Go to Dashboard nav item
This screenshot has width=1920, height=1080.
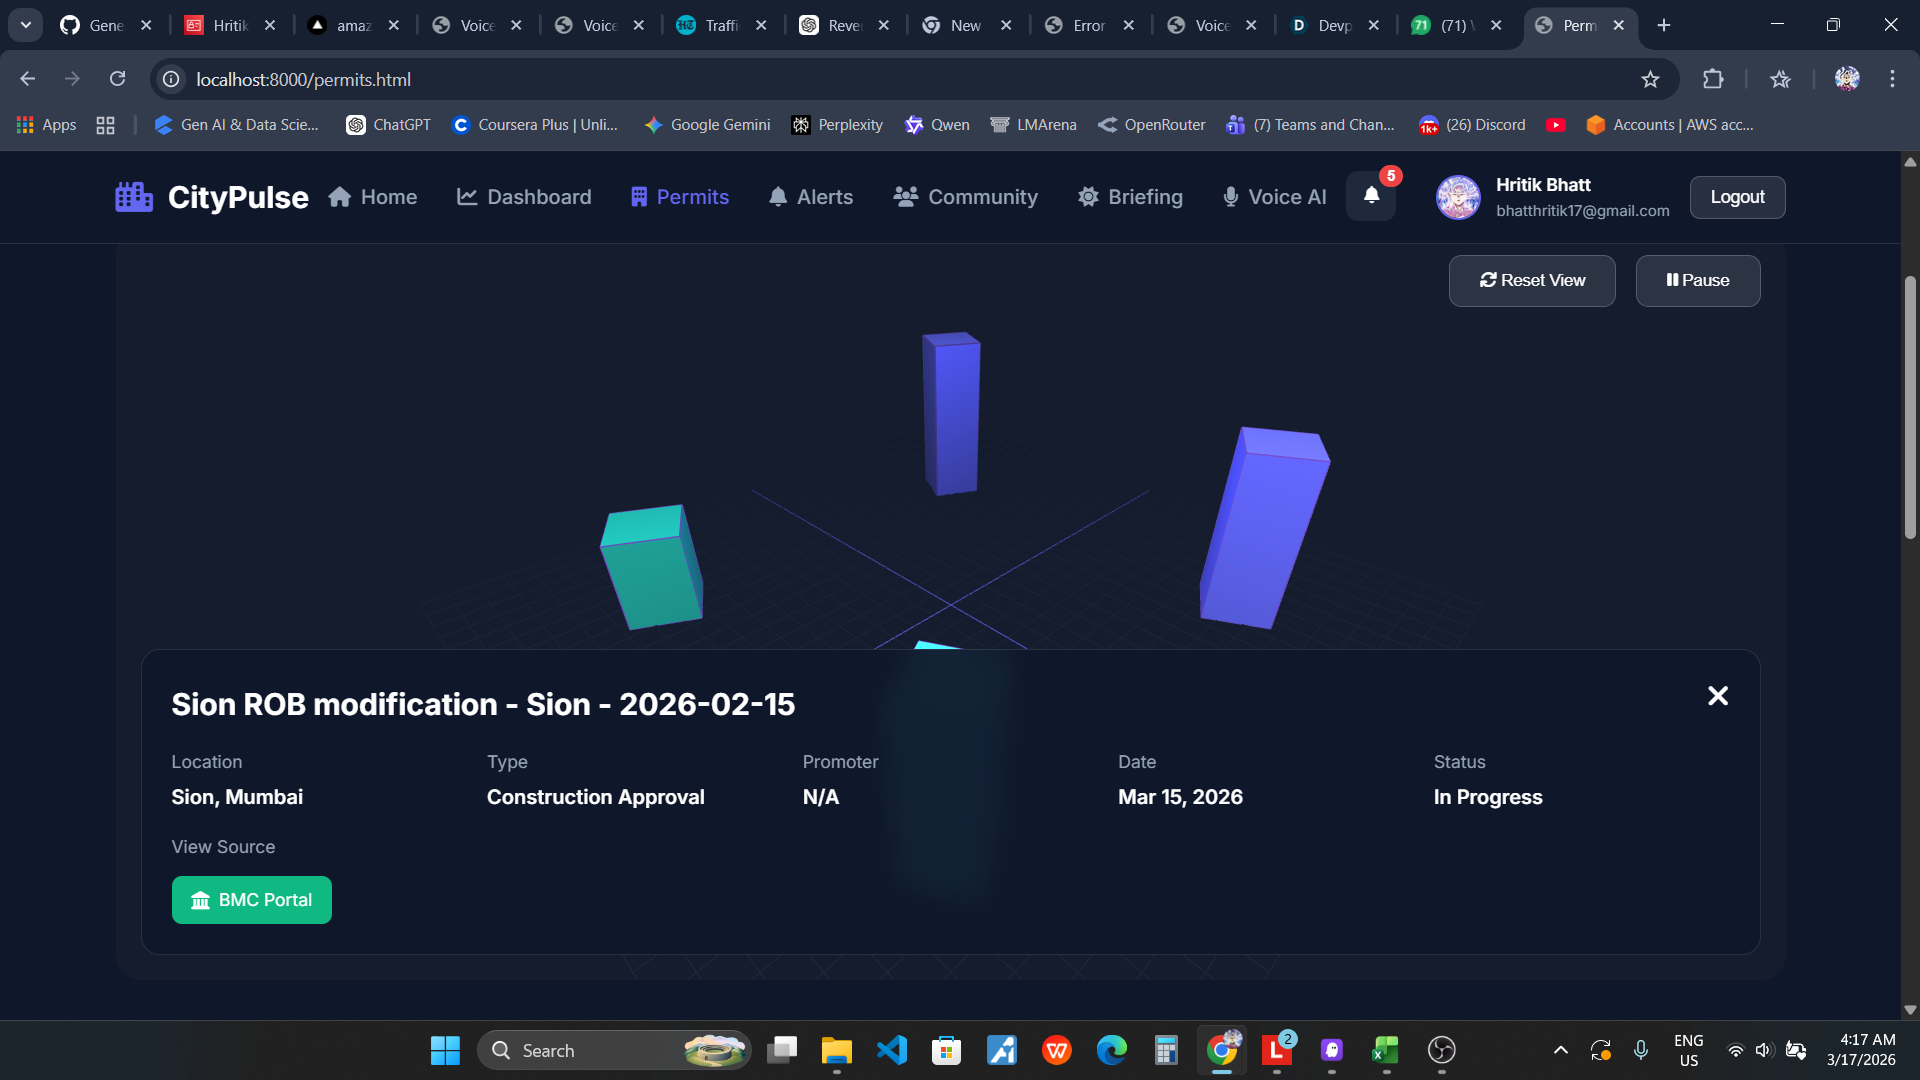[524, 197]
